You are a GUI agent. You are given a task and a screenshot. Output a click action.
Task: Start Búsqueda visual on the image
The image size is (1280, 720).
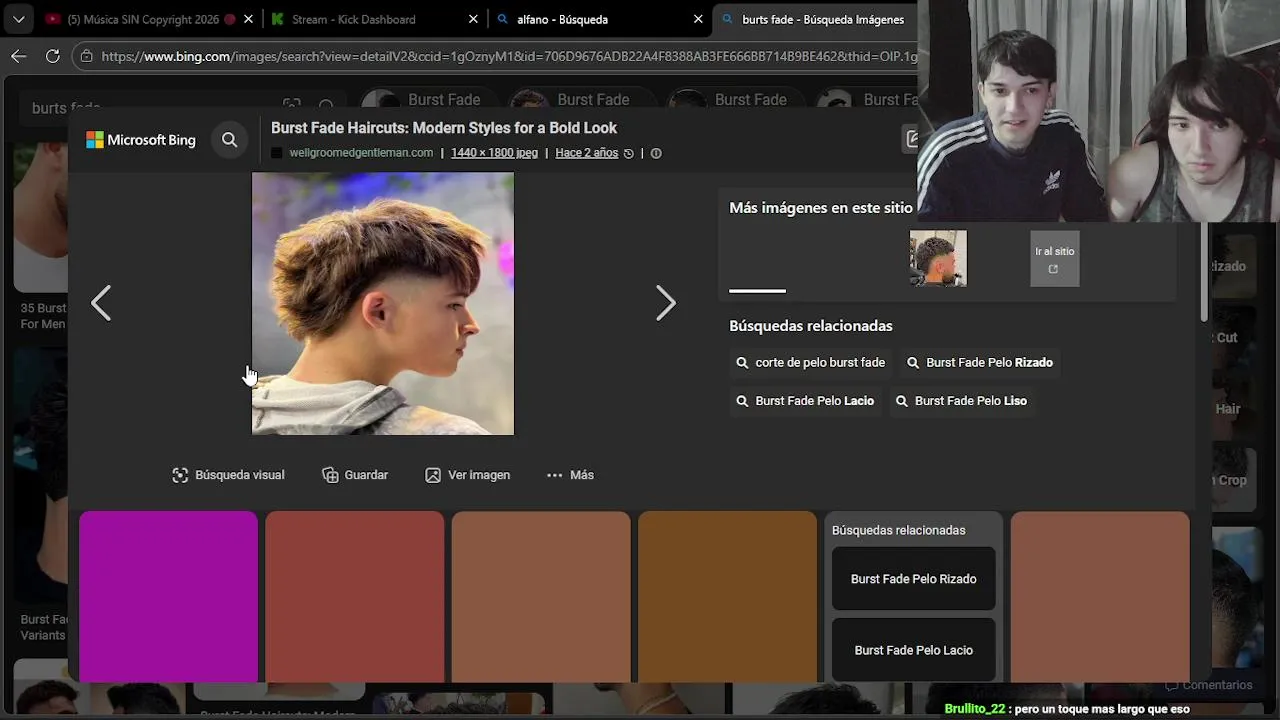pyautogui.click(x=228, y=475)
